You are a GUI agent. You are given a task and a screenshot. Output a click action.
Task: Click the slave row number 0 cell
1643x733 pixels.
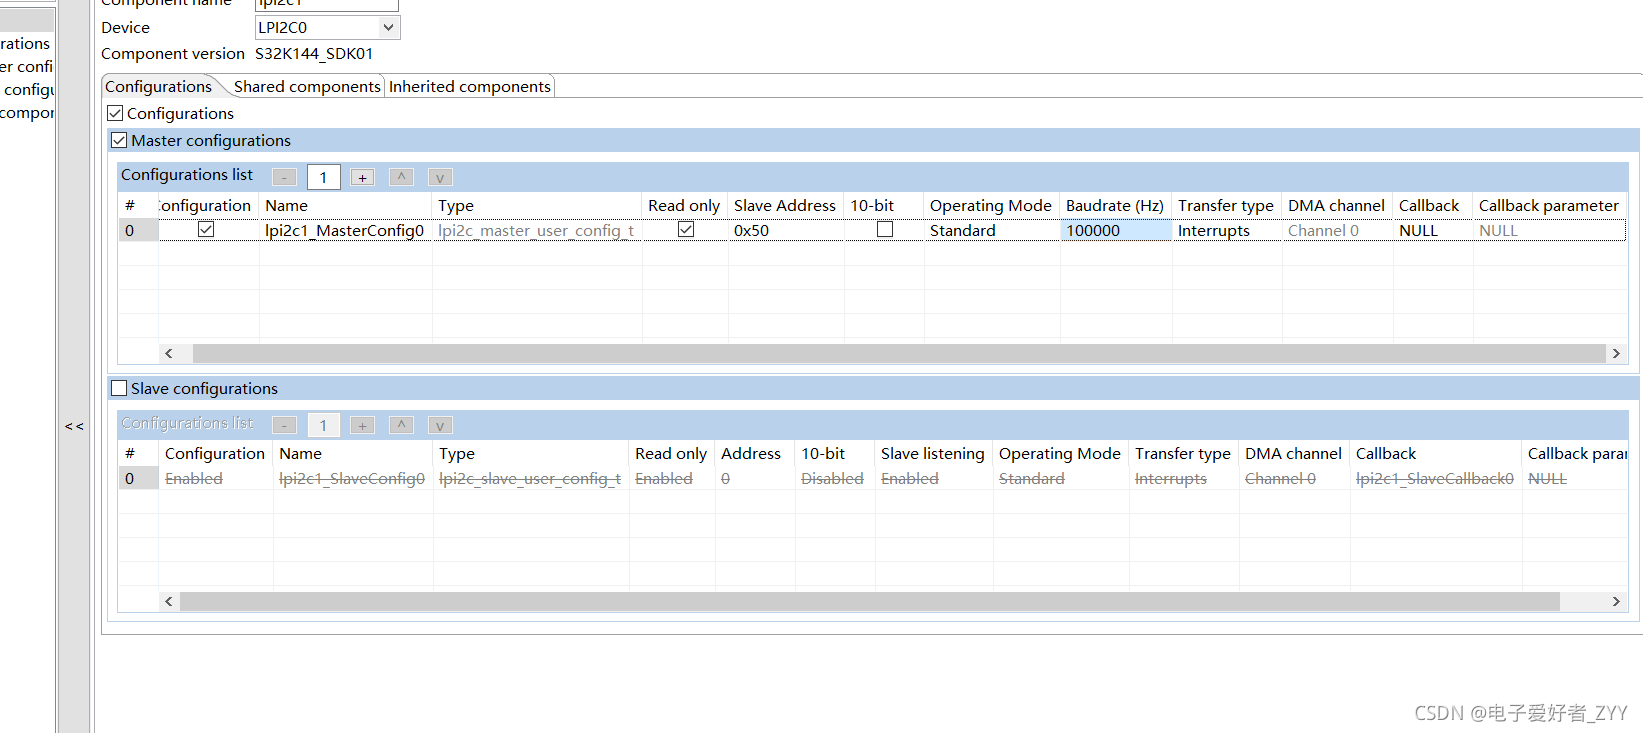(x=138, y=478)
